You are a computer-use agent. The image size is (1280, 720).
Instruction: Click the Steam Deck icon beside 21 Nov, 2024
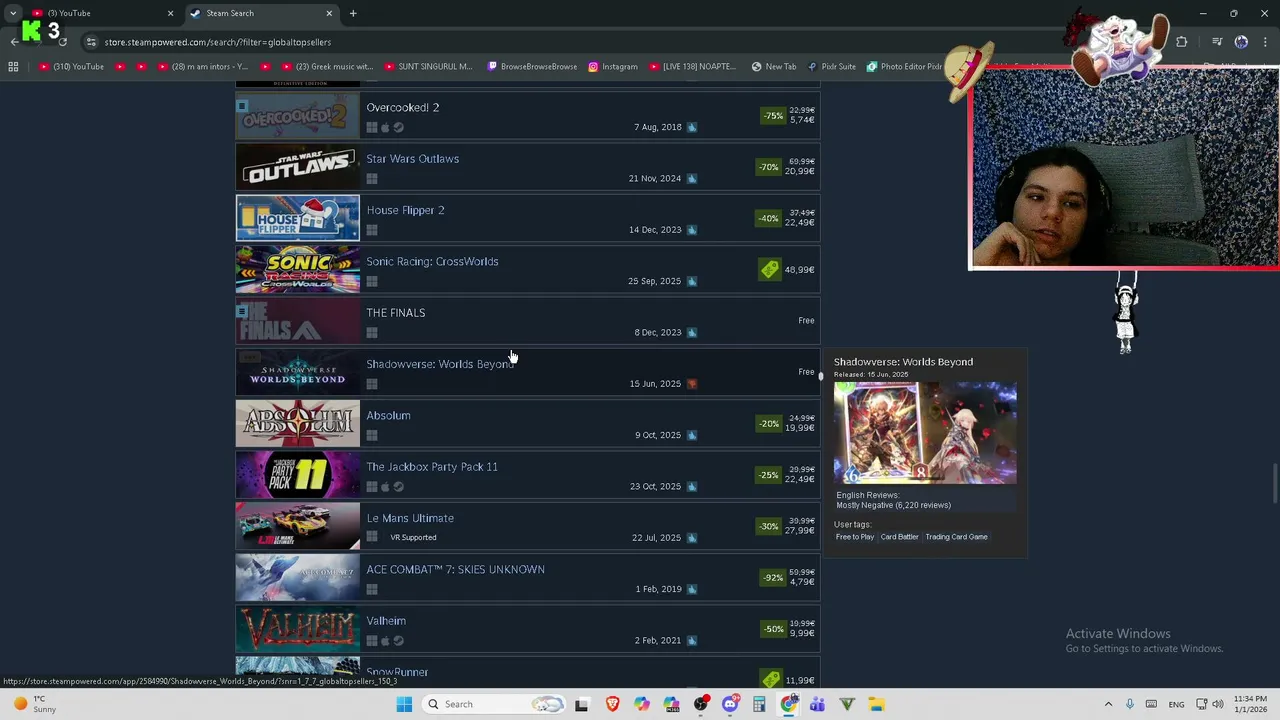[692, 178]
